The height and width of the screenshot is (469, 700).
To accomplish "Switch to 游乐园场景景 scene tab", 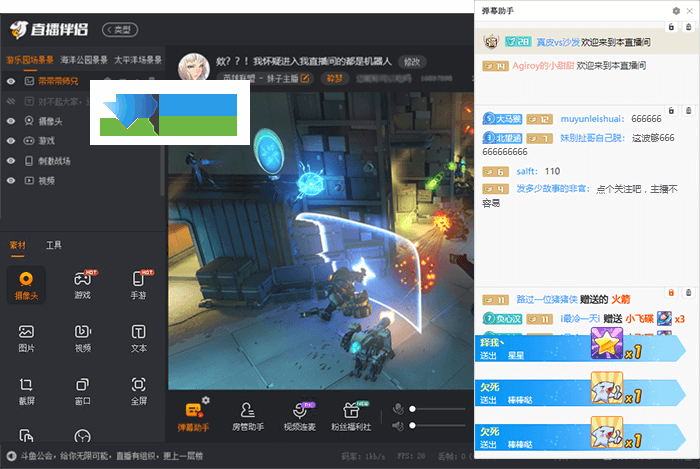I will point(30,60).
